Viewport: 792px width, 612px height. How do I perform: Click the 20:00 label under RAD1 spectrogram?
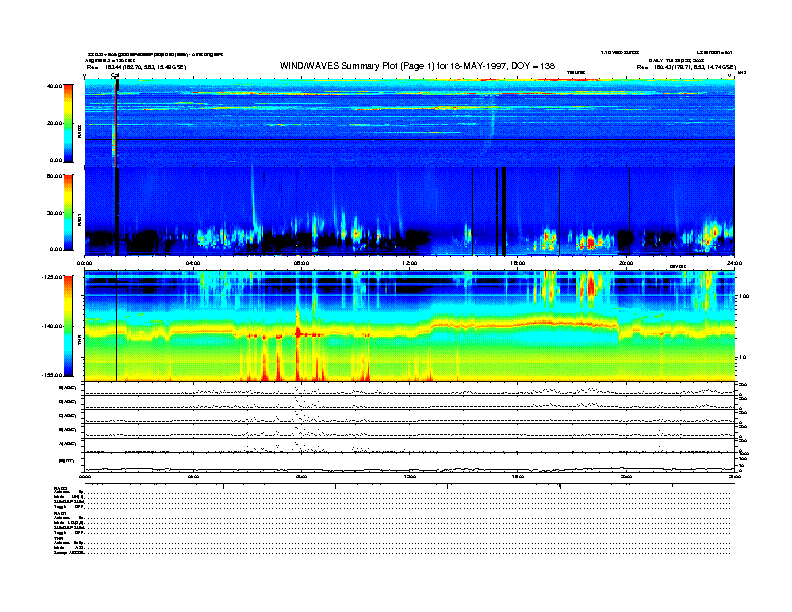coord(626,263)
